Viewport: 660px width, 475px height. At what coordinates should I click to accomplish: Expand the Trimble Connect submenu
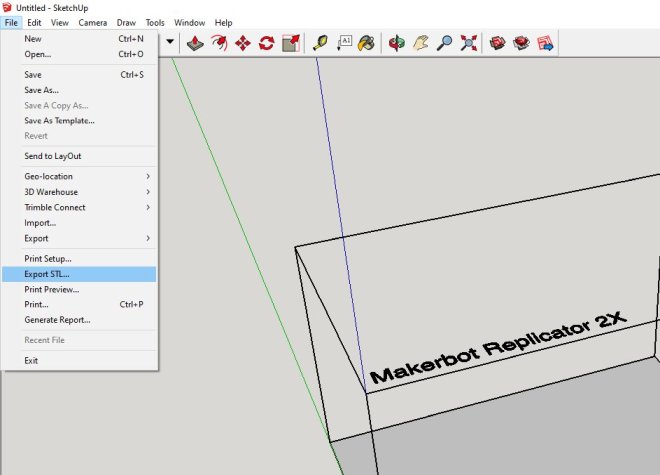coord(79,208)
